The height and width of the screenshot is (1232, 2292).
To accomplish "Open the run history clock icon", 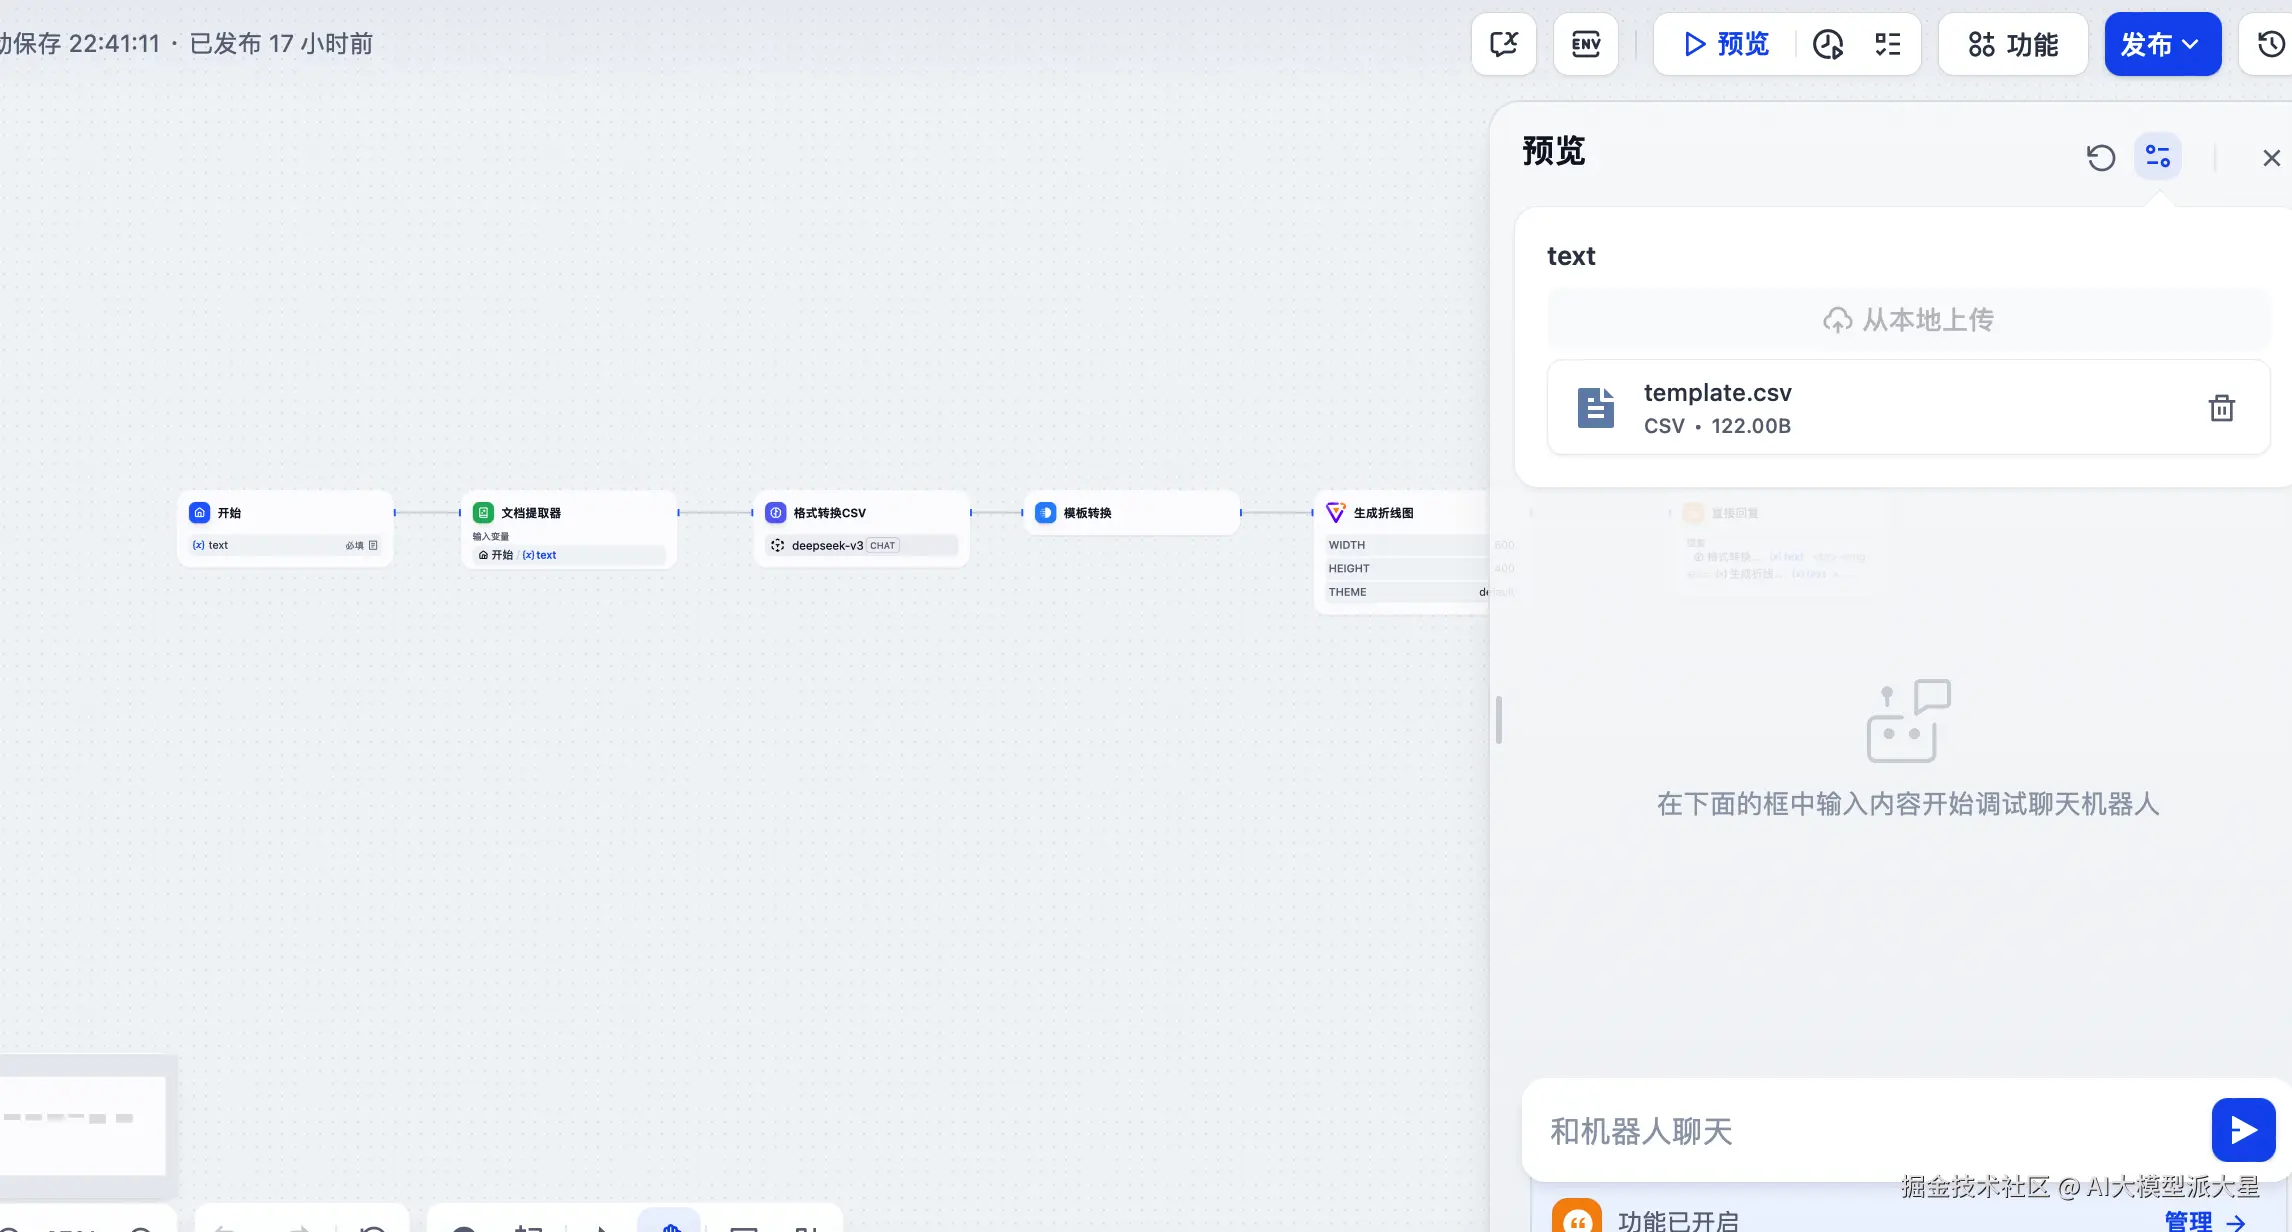I will click(x=1828, y=44).
